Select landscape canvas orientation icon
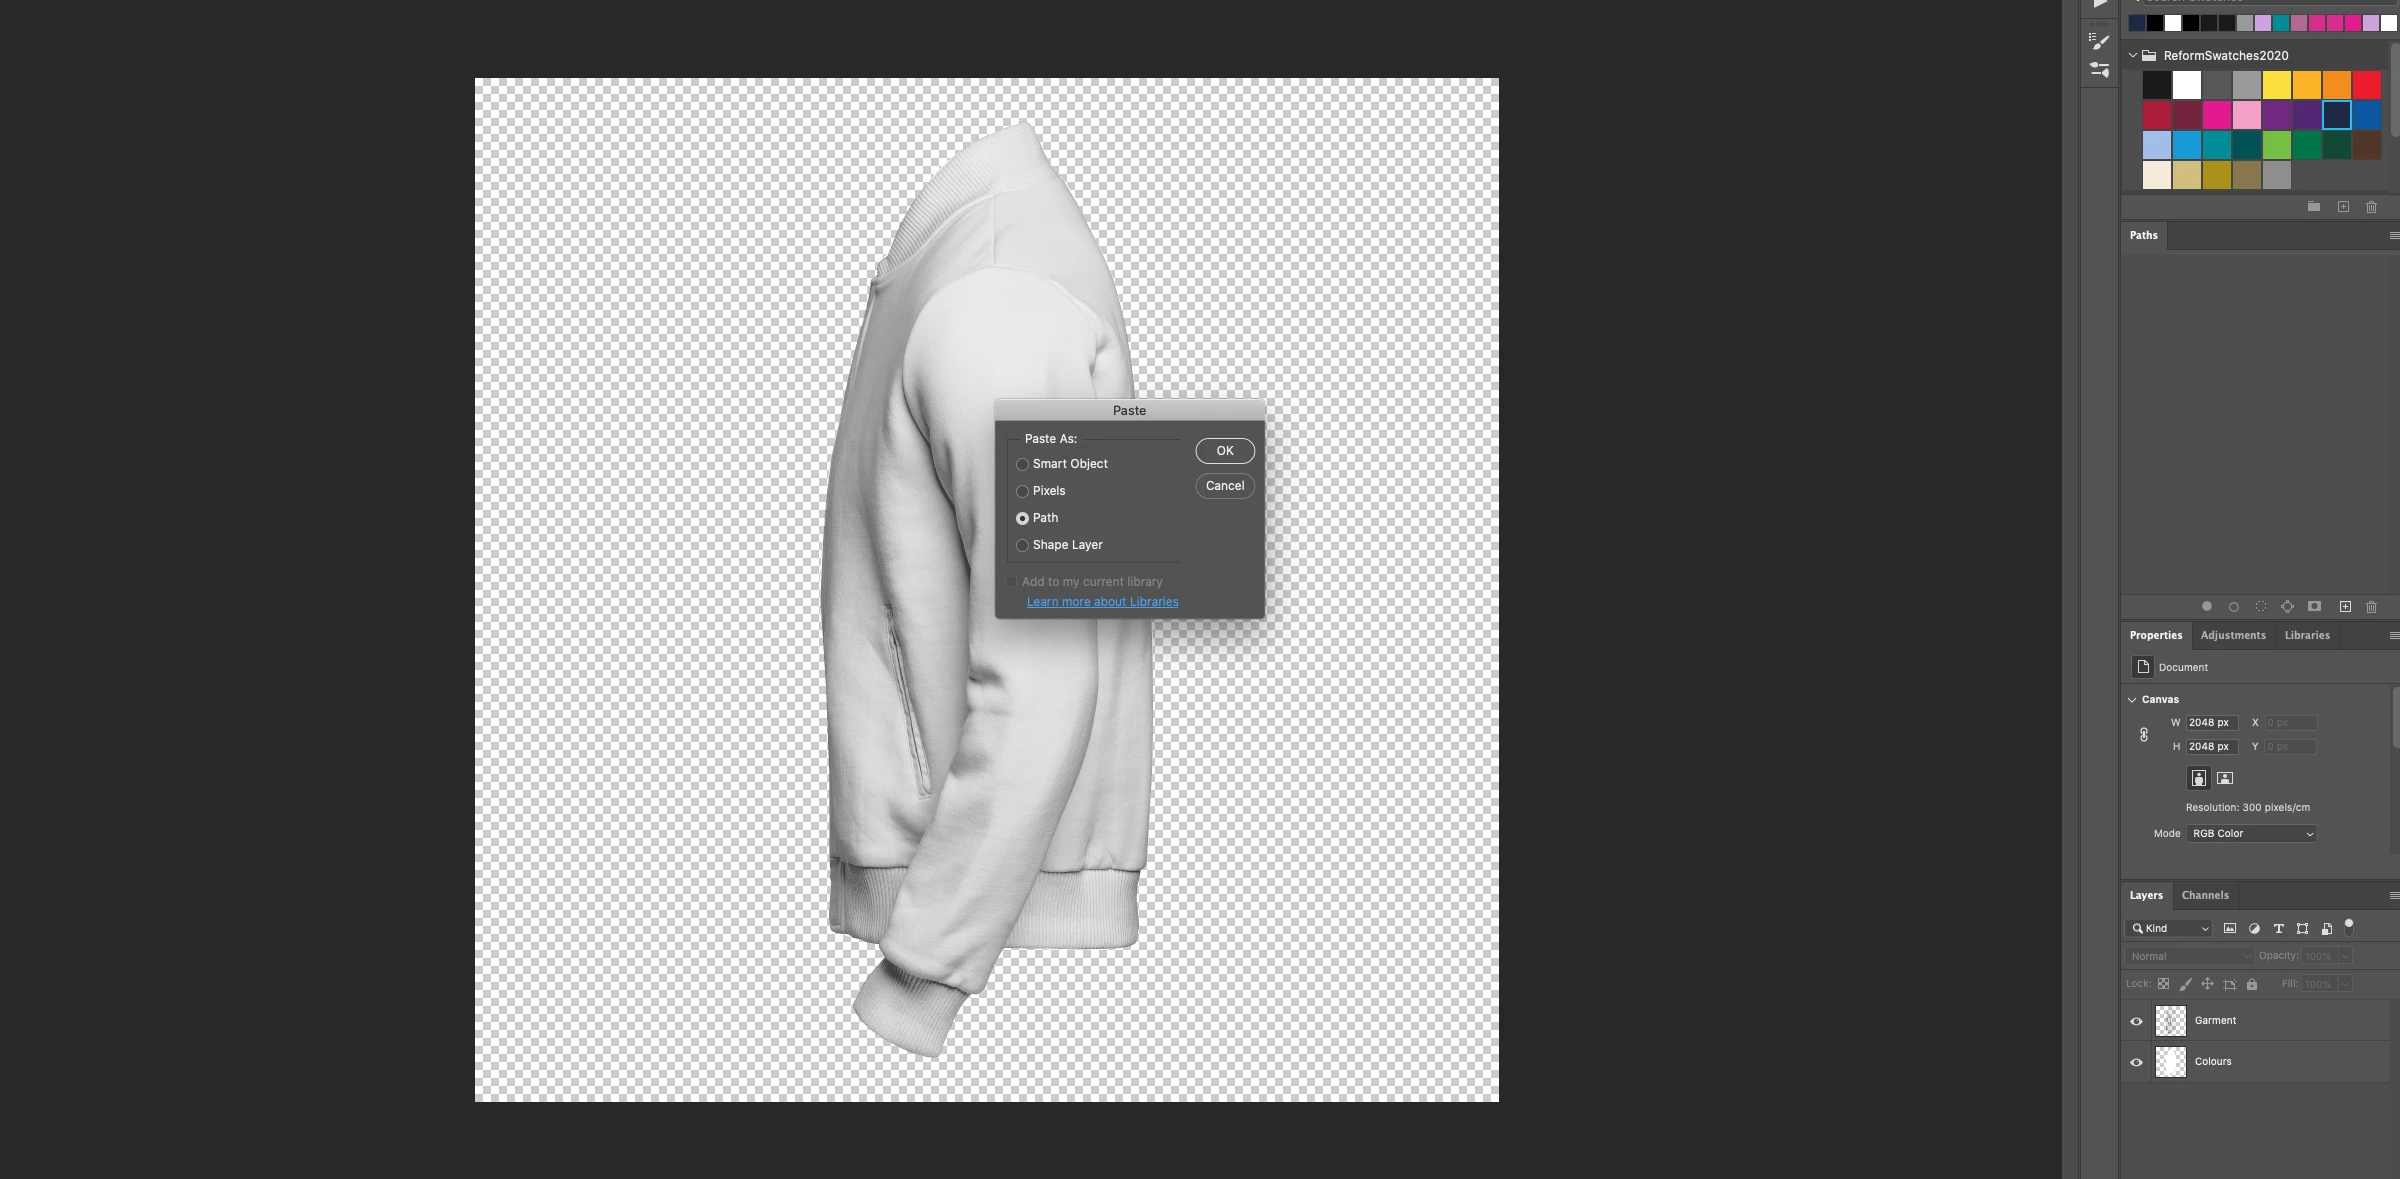2400x1179 pixels. 2225,778
